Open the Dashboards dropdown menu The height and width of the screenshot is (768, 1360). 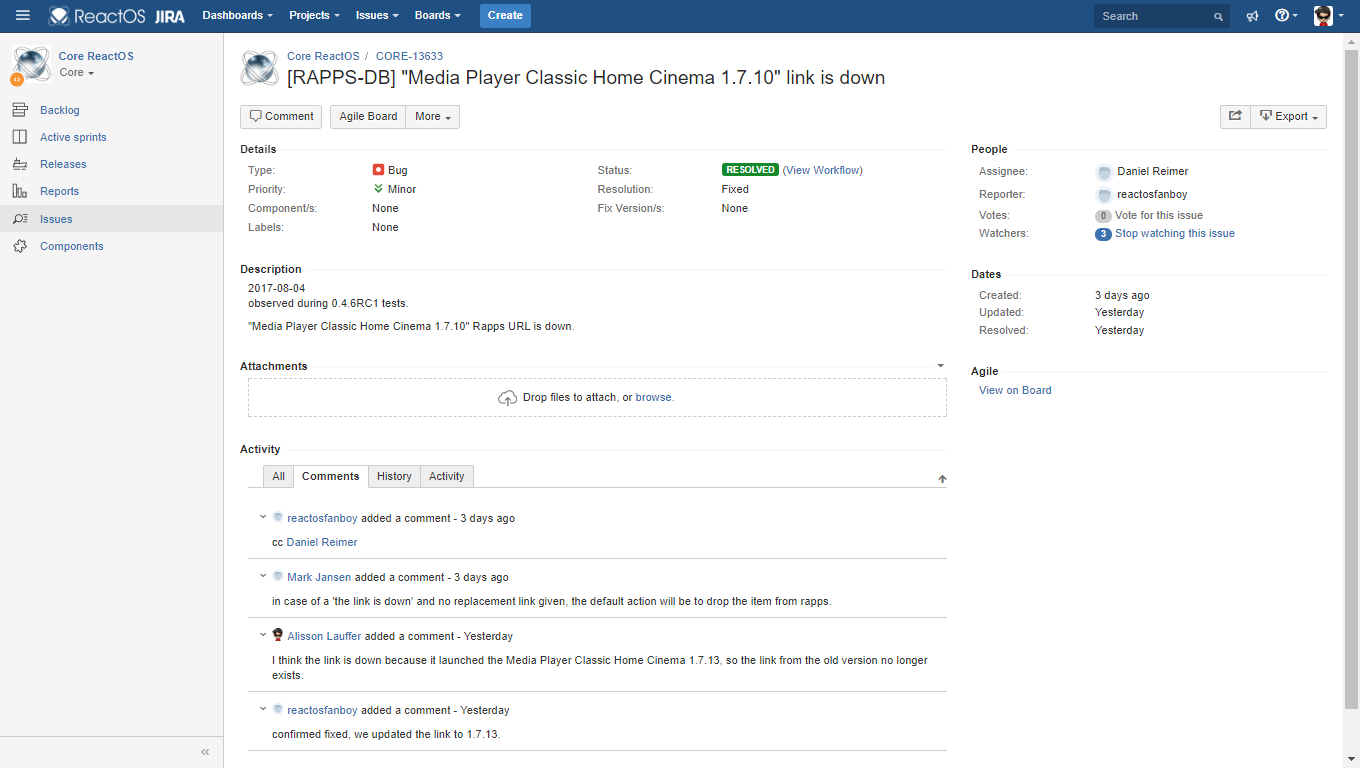click(238, 16)
